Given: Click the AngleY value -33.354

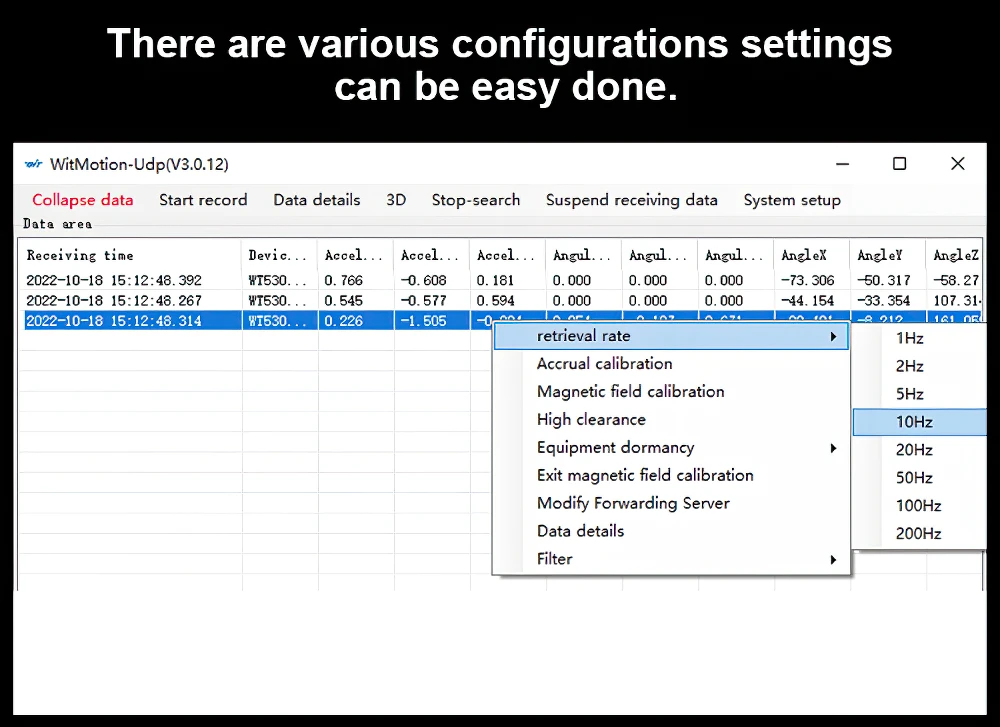Looking at the screenshot, I should pyautogui.click(x=883, y=300).
